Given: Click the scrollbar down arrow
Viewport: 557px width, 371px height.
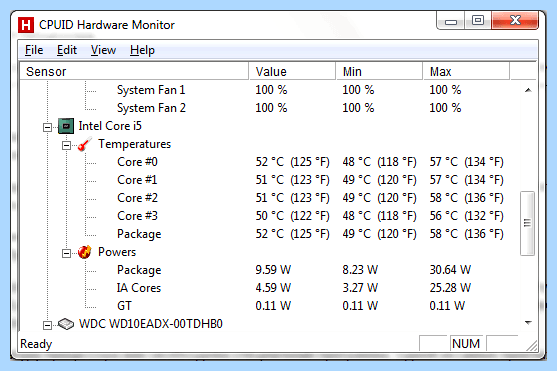Looking at the screenshot, I should (x=528, y=322).
